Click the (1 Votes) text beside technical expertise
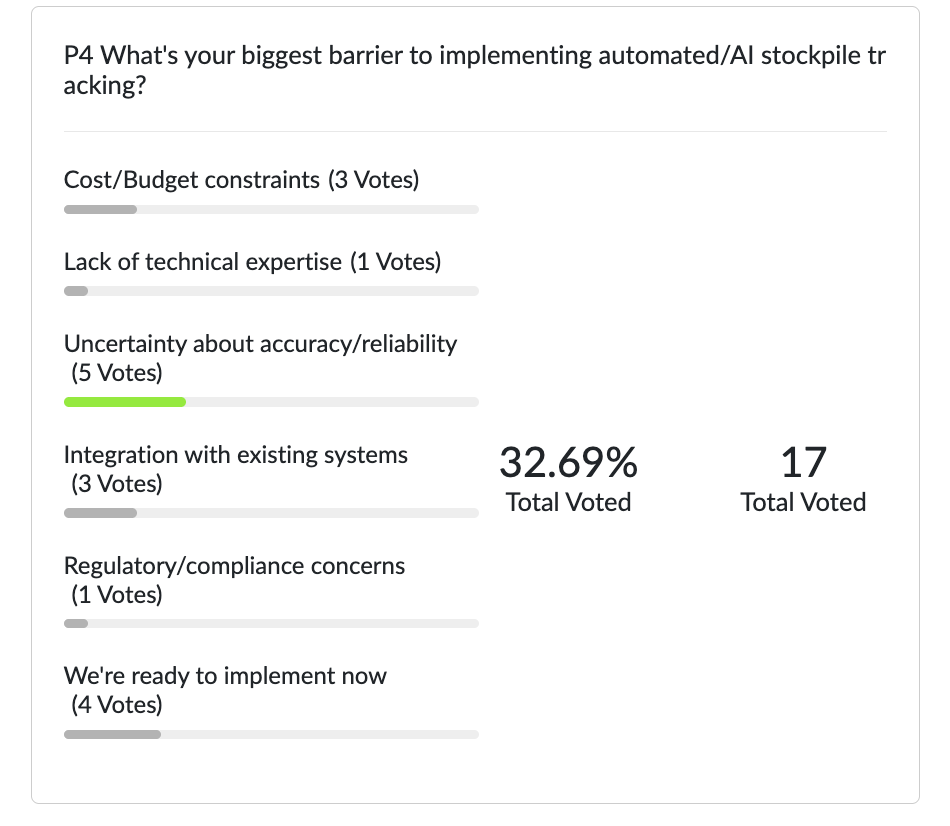Screen dimensions: 950x826 click(x=395, y=262)
